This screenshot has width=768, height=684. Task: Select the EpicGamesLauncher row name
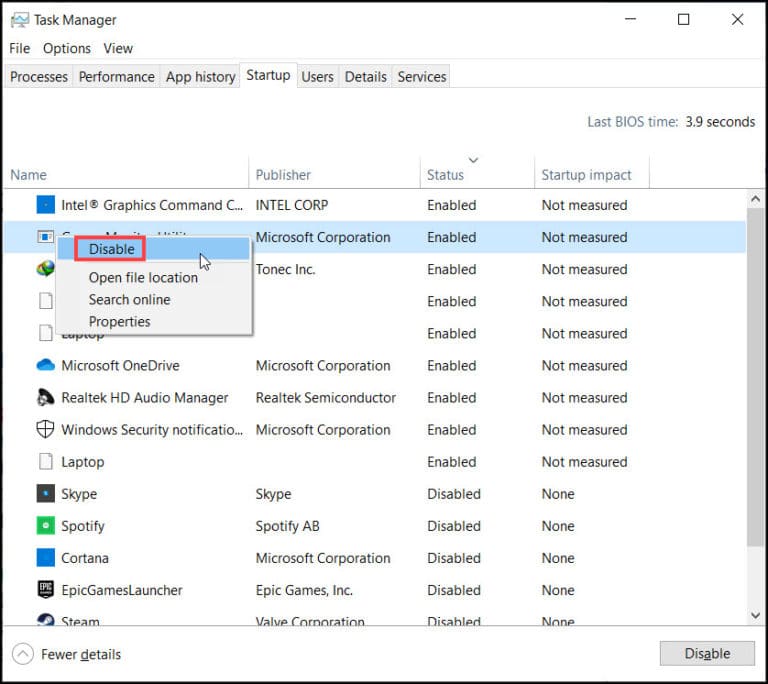pos(121,590)
